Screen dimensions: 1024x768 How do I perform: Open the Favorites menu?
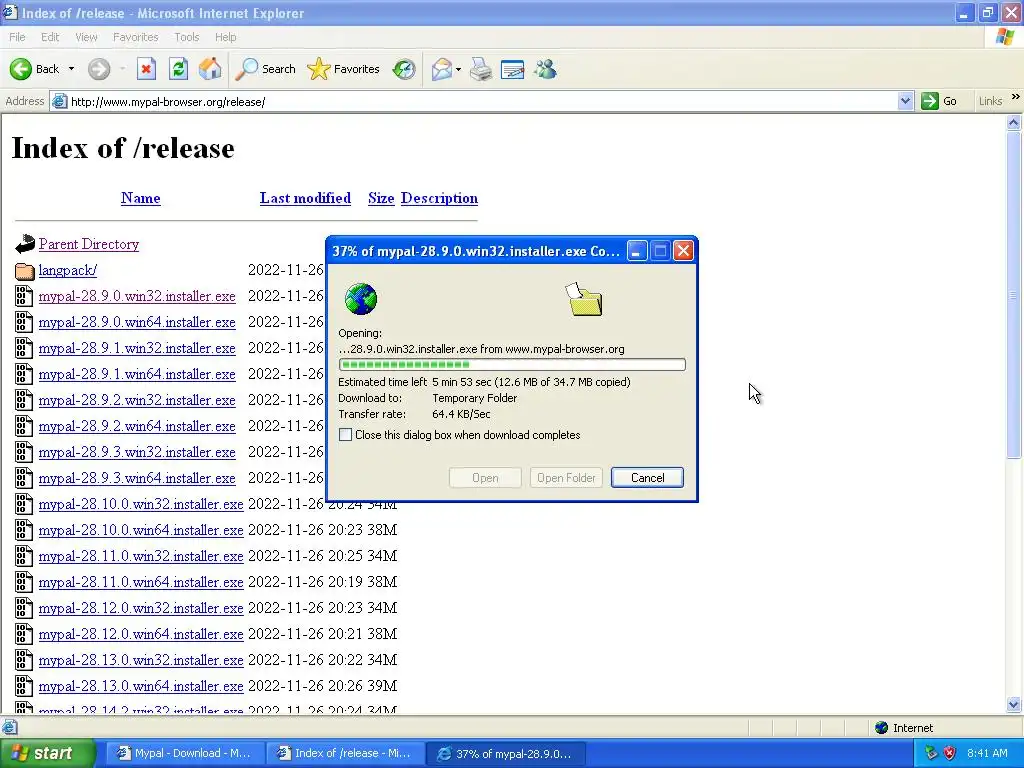pyautogui.click(x=136, y=37)
